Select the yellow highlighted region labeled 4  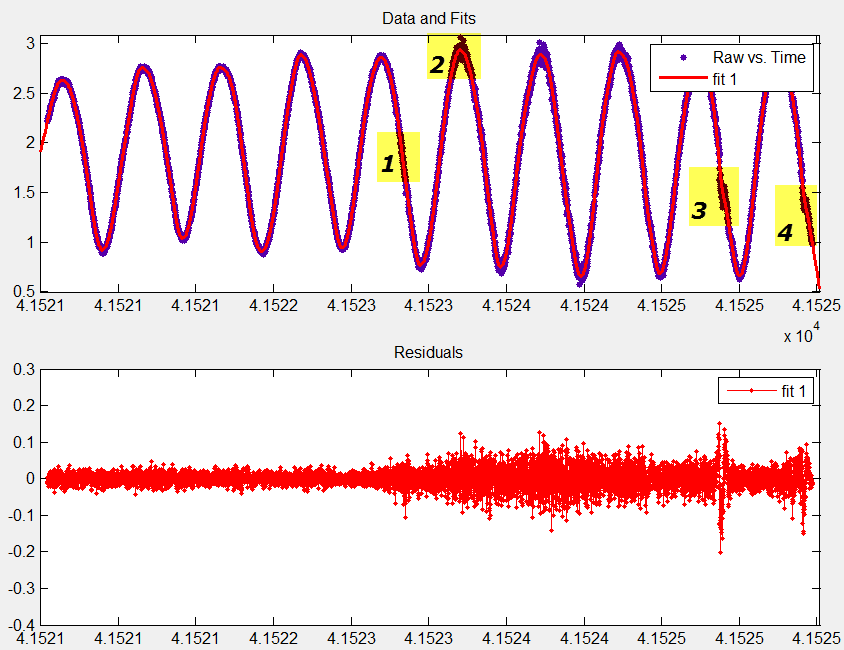[796, 215]
